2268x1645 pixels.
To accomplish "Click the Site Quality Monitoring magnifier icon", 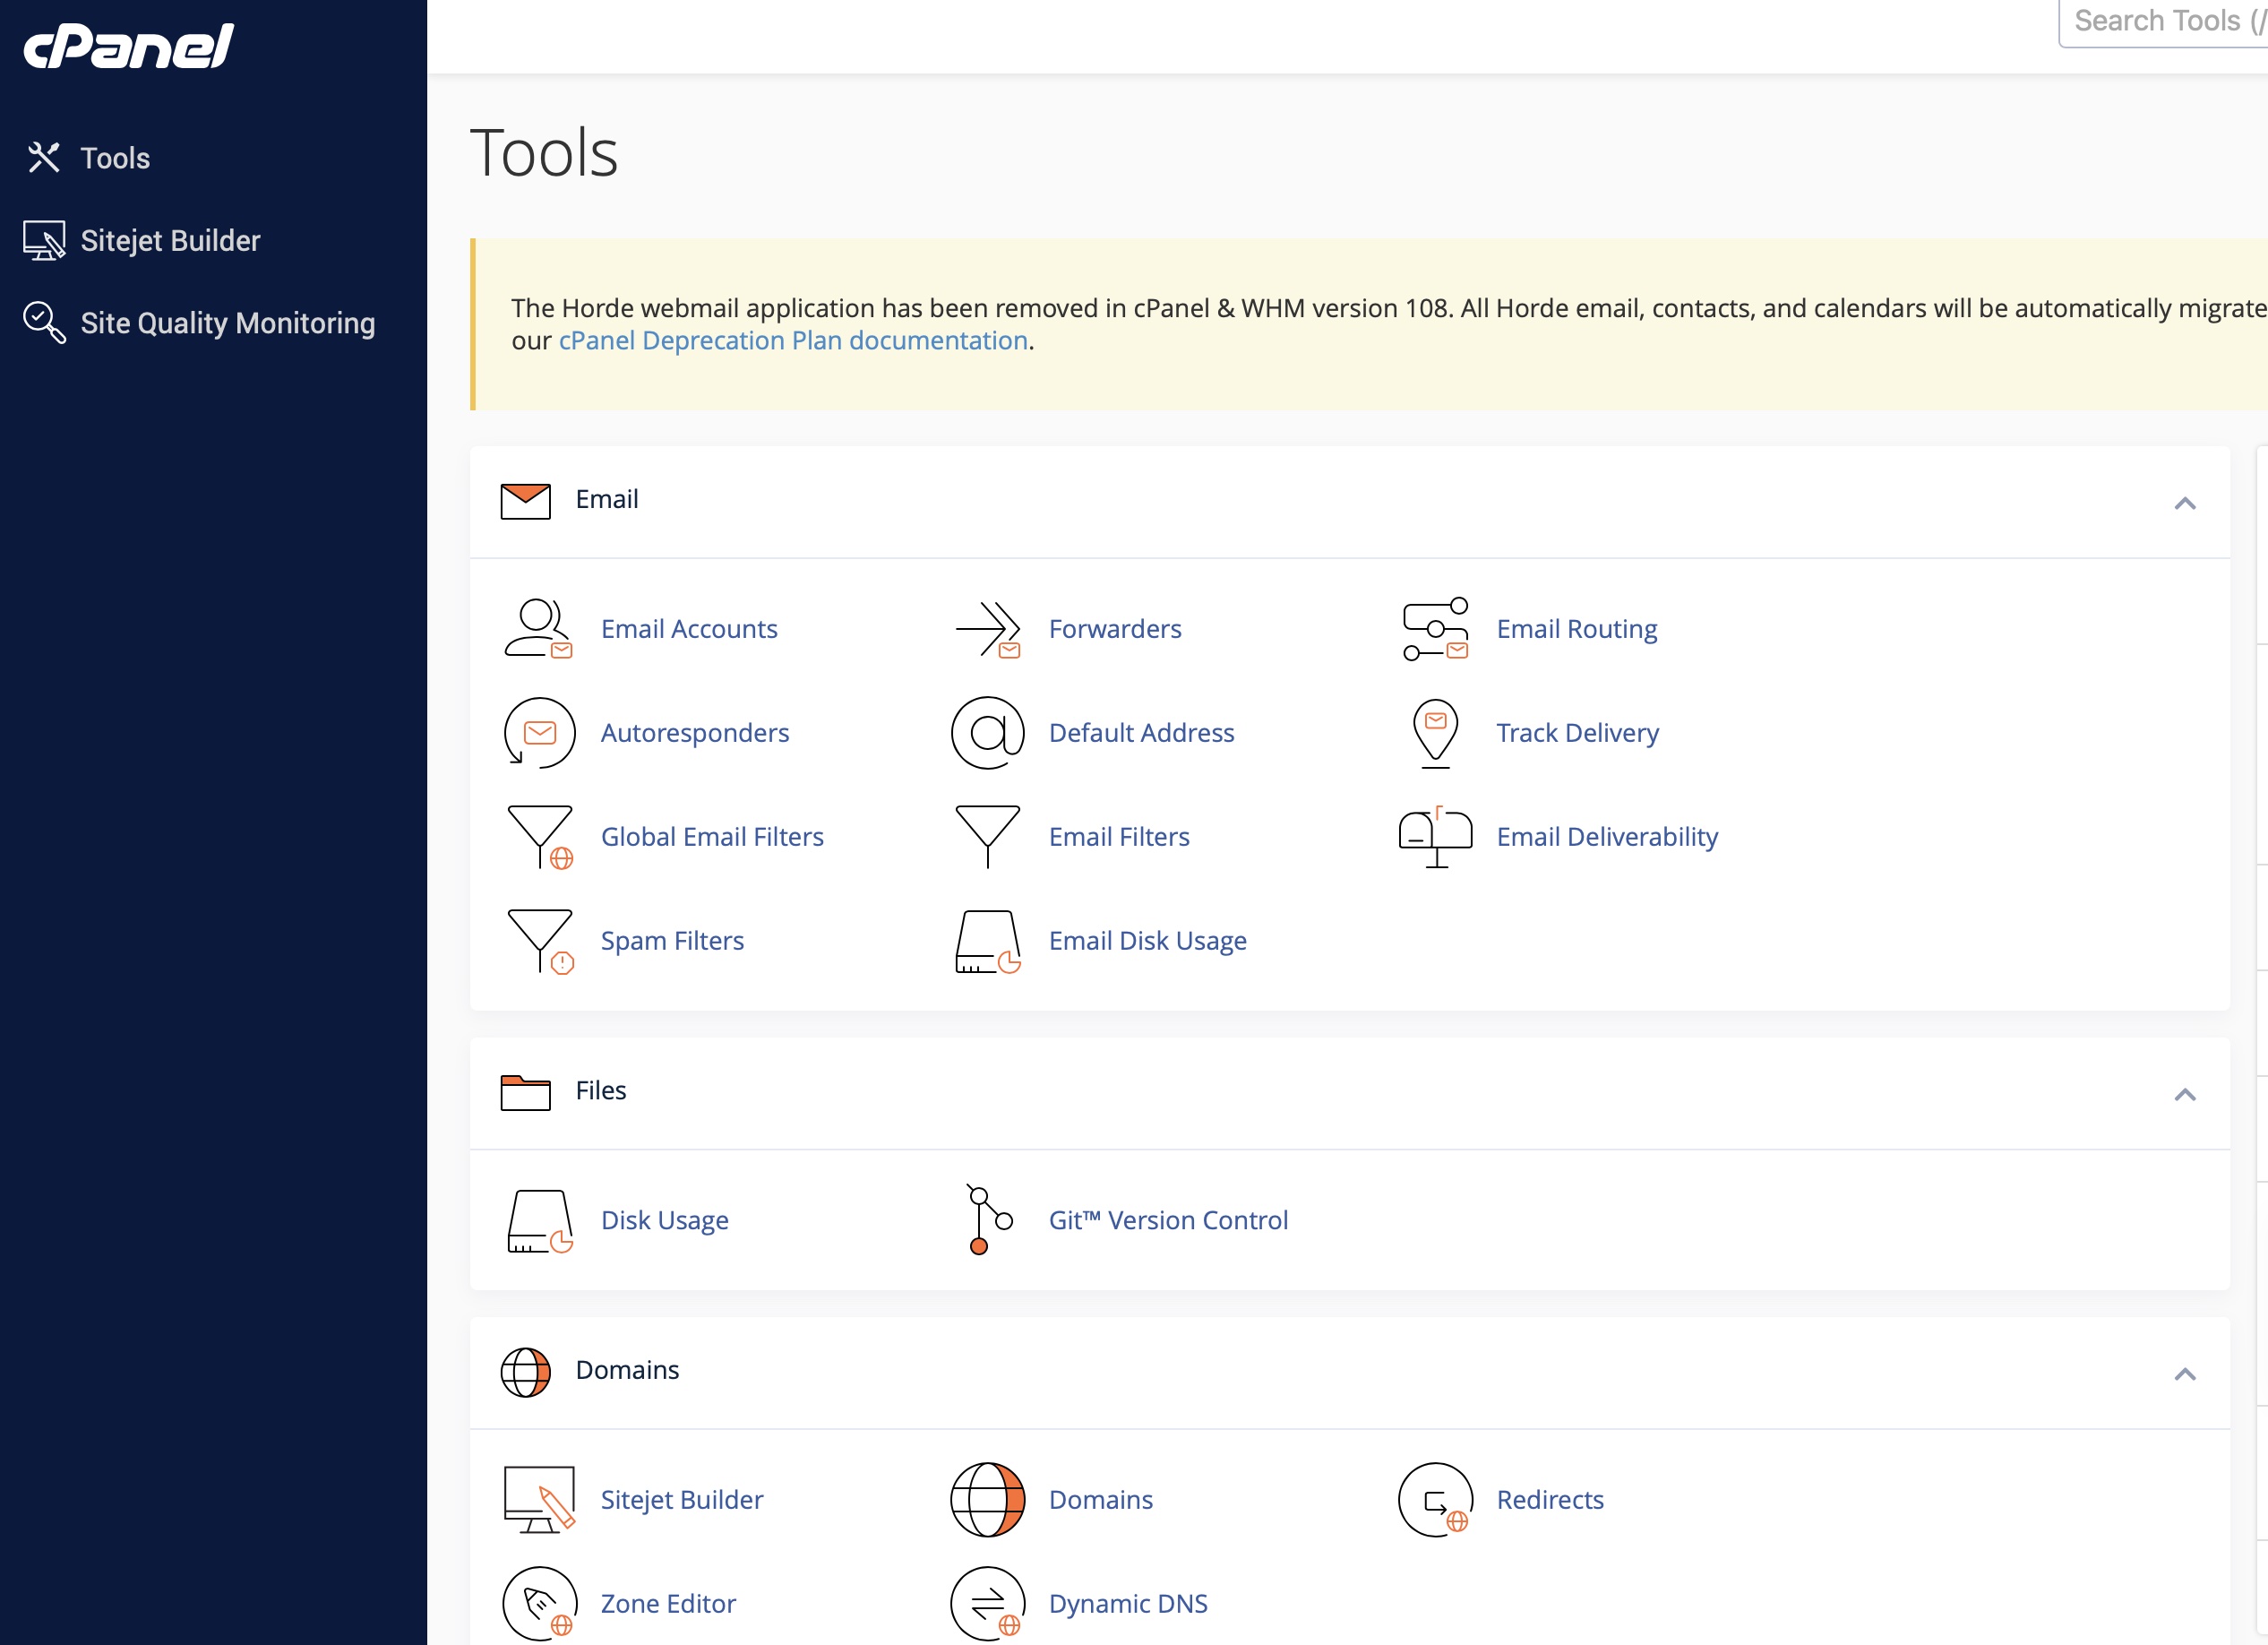I will pos(44,323).
